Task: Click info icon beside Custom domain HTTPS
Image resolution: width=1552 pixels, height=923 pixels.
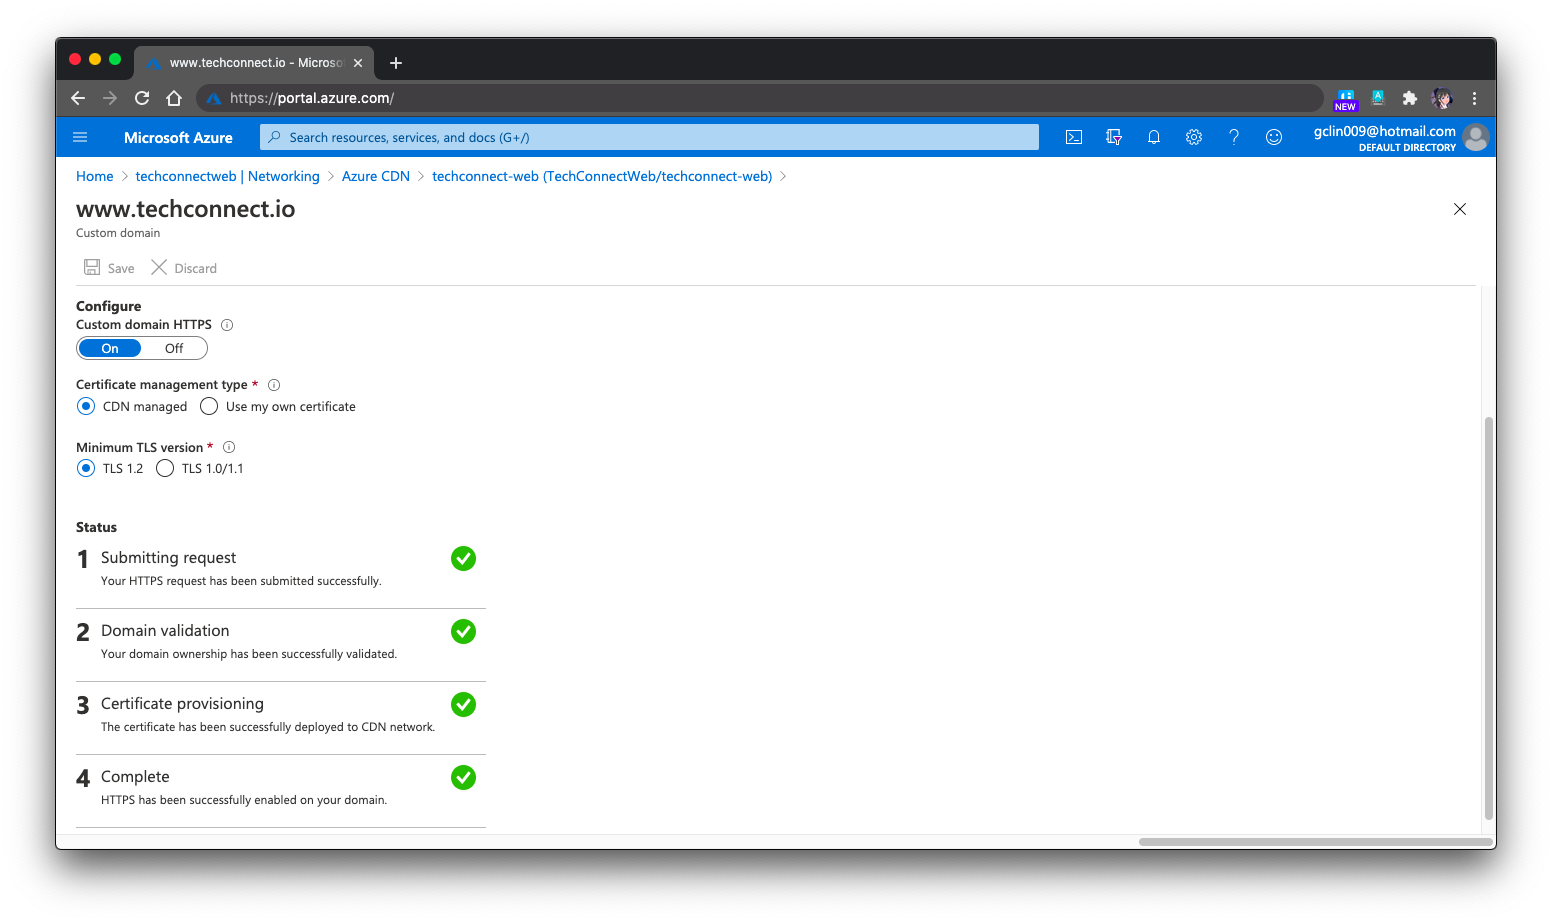Action: pyautogui.click(x=227, y=325)
